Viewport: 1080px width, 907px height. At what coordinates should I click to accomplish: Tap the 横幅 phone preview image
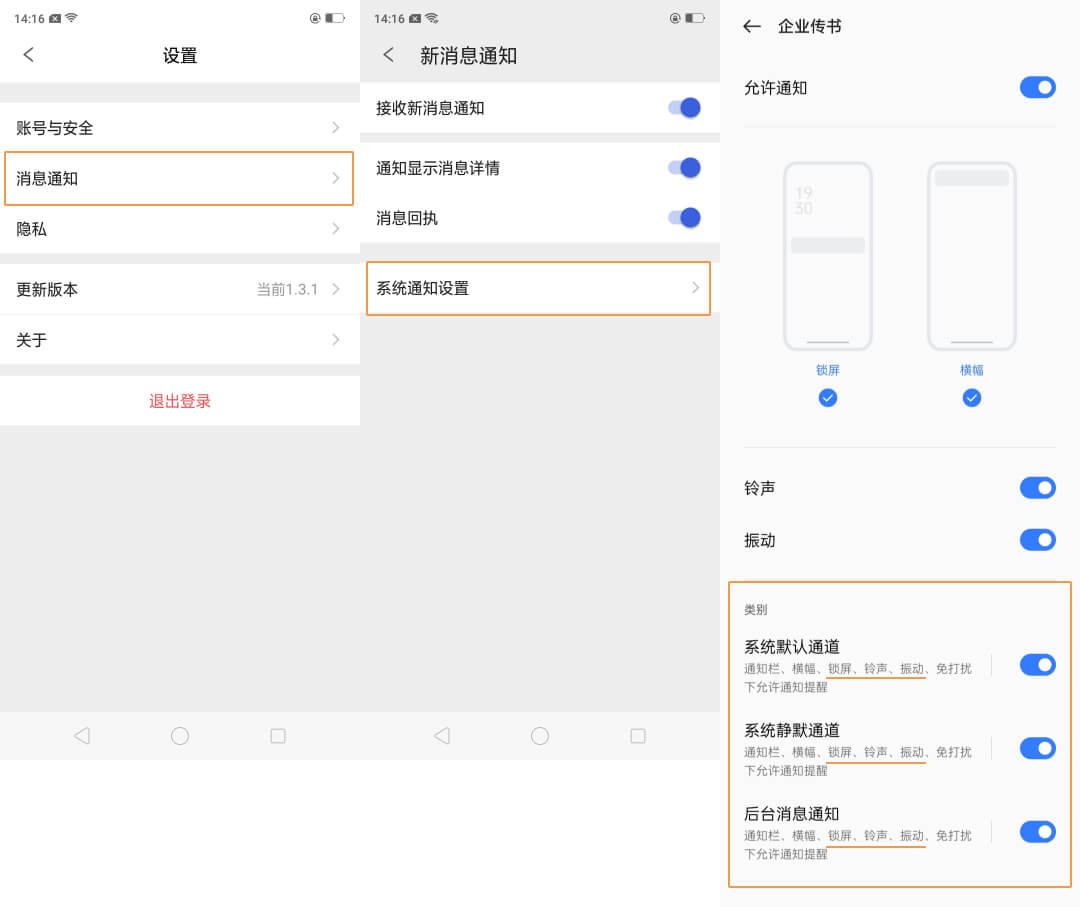(x=971, y=256)
